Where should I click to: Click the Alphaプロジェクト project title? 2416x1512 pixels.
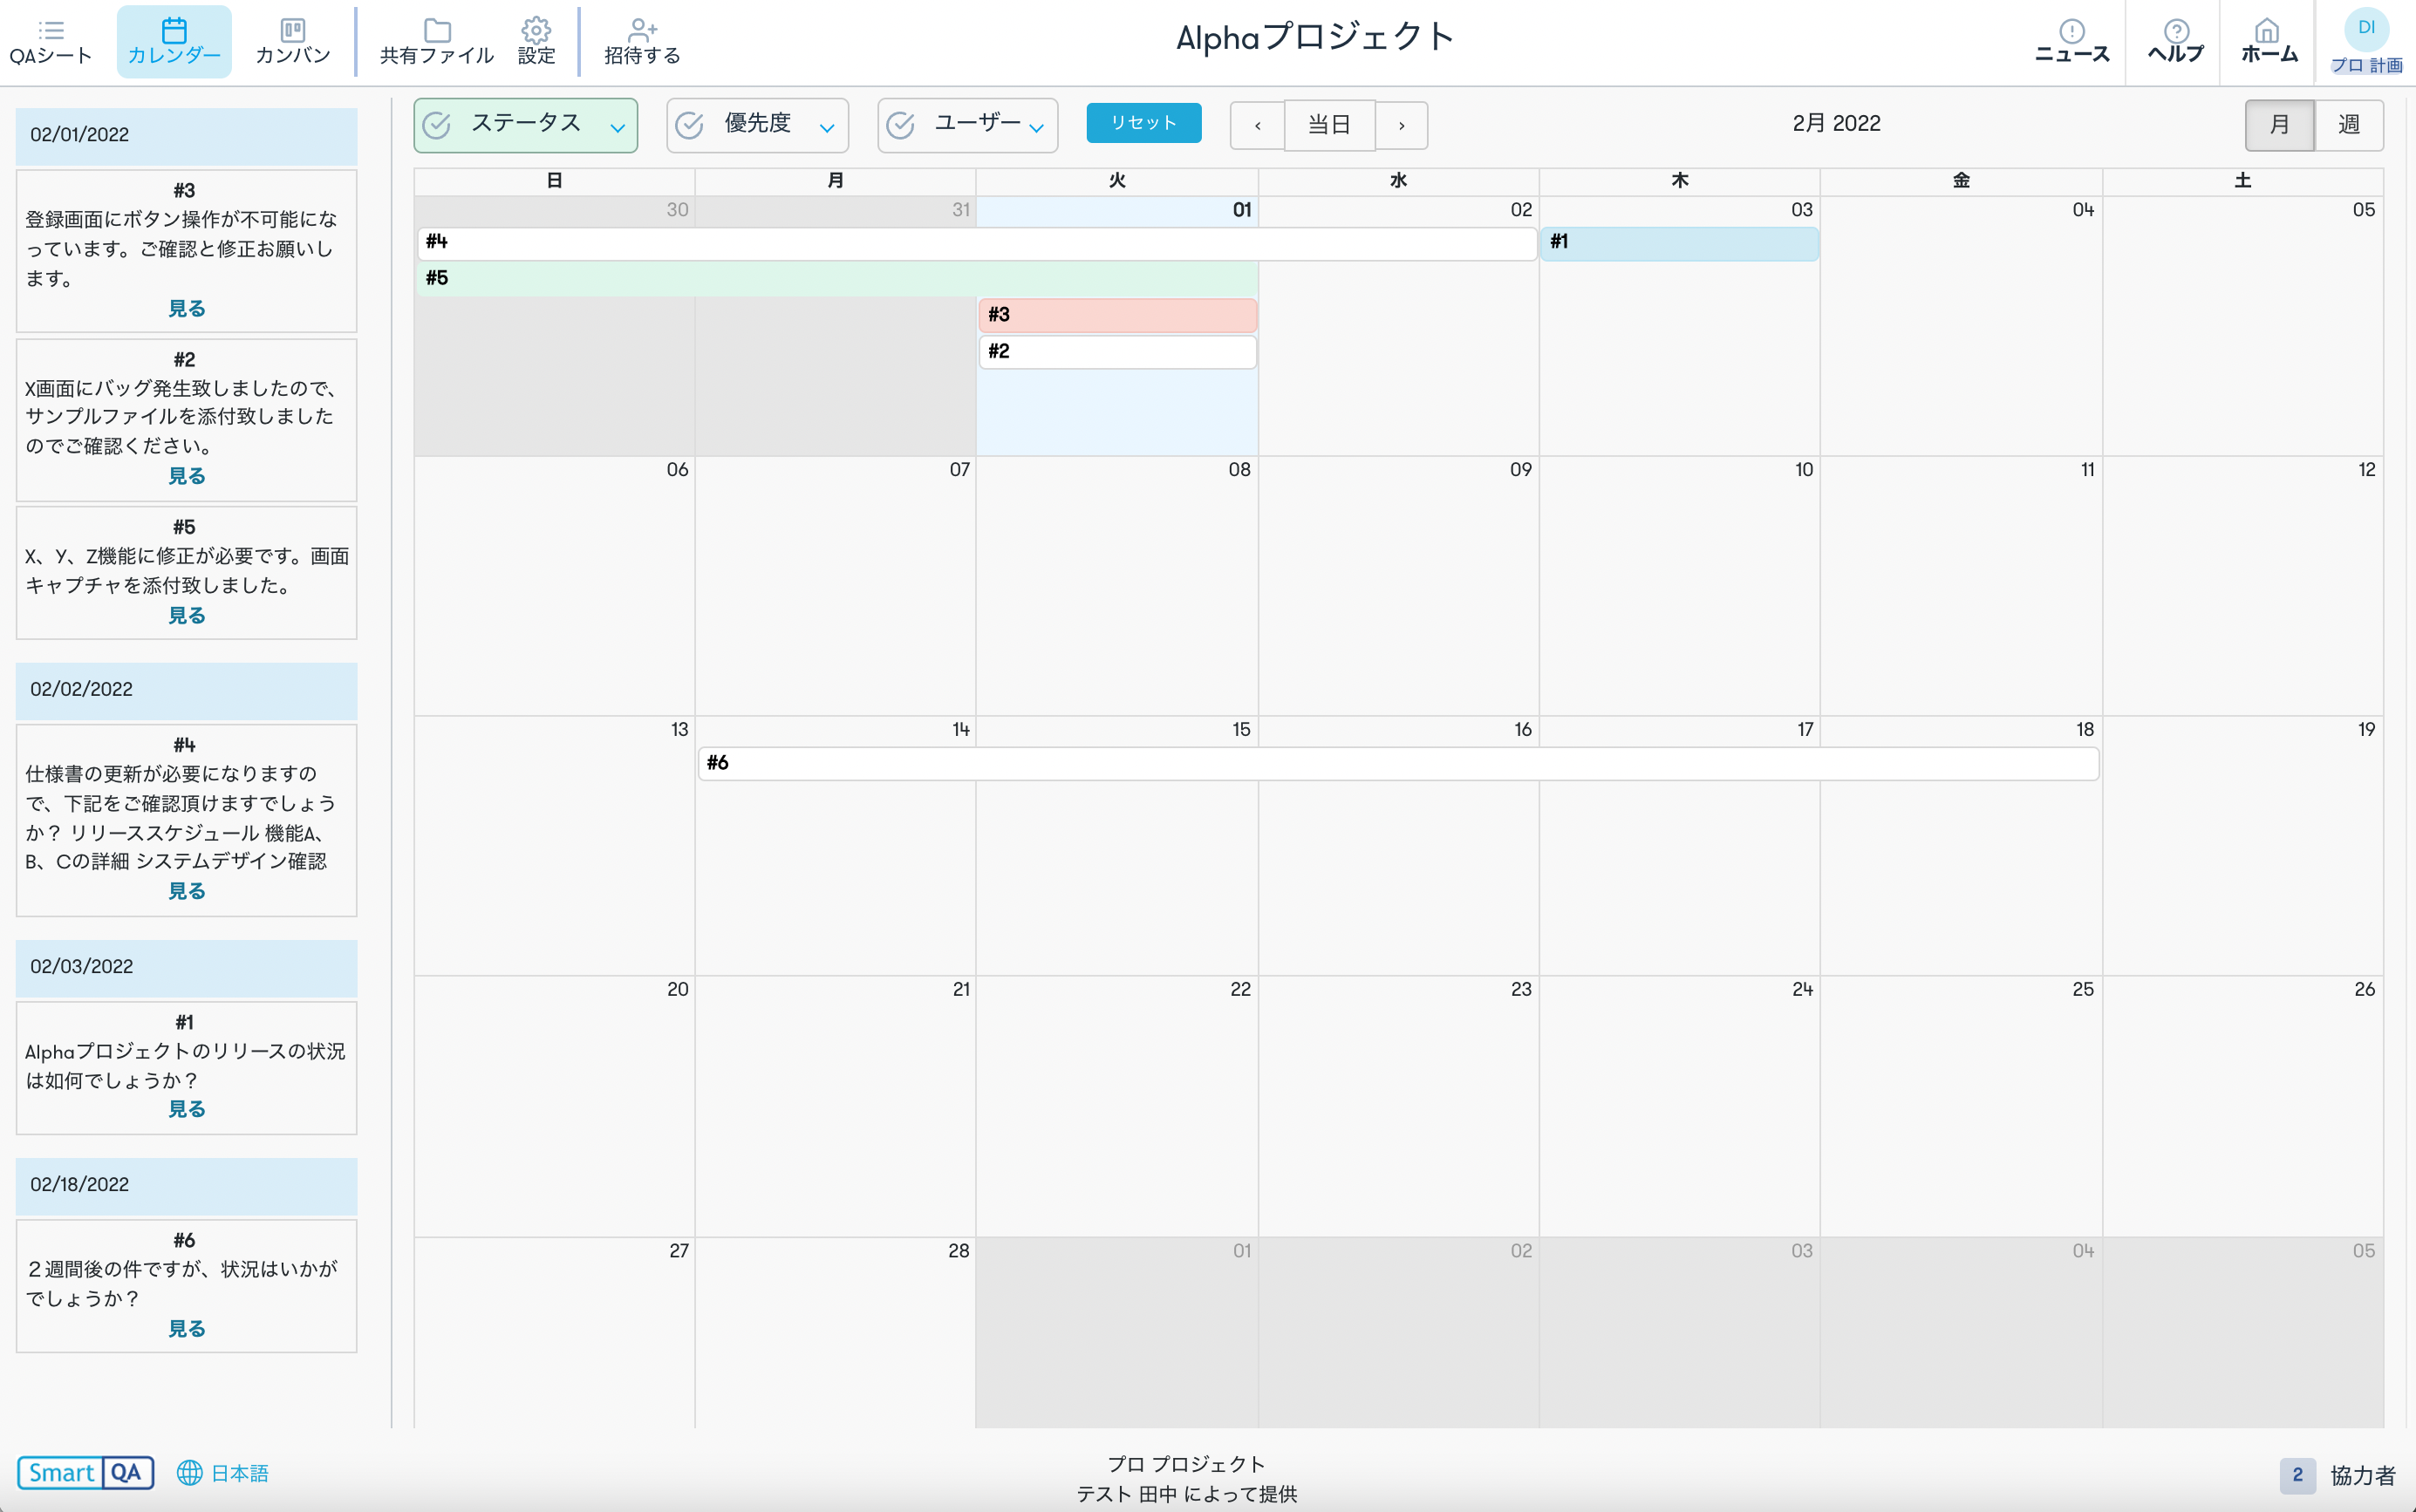click(x=1314, y=38)
